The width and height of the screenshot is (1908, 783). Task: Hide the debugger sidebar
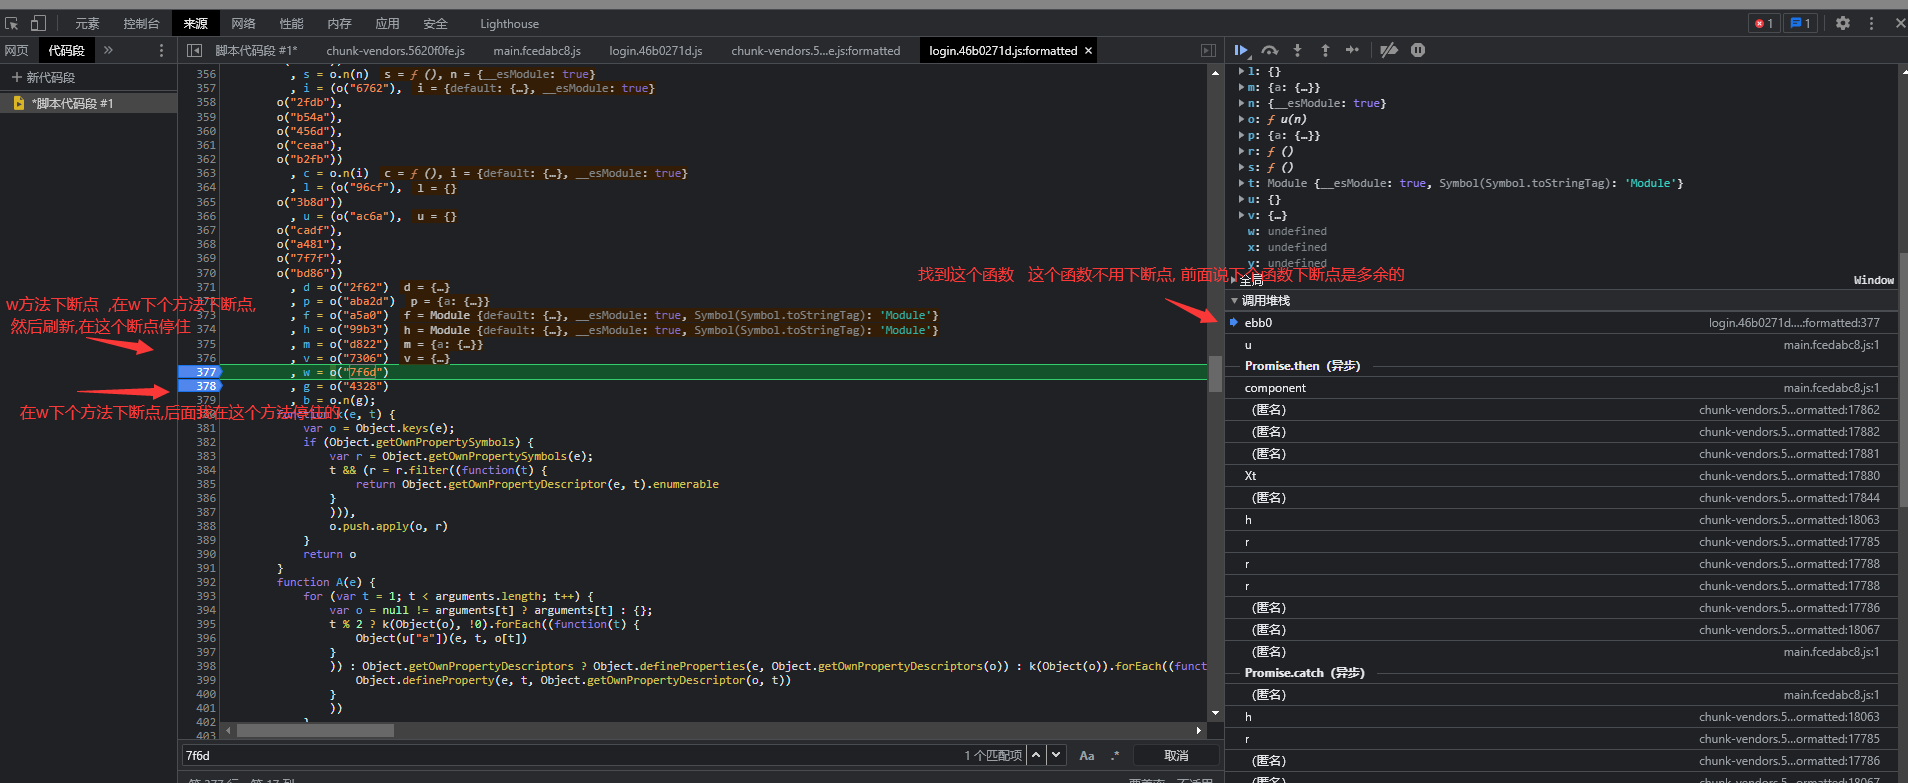coord(1208,50)
